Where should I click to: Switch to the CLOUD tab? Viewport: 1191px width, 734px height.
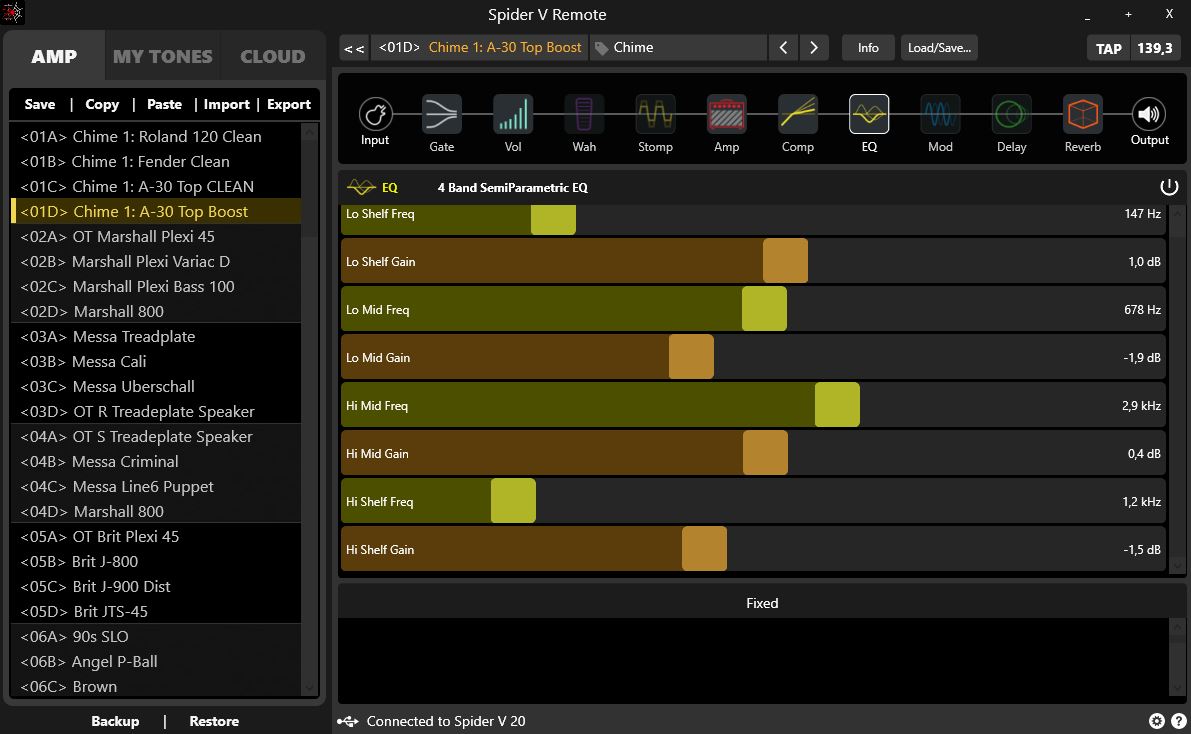point(273,56)
